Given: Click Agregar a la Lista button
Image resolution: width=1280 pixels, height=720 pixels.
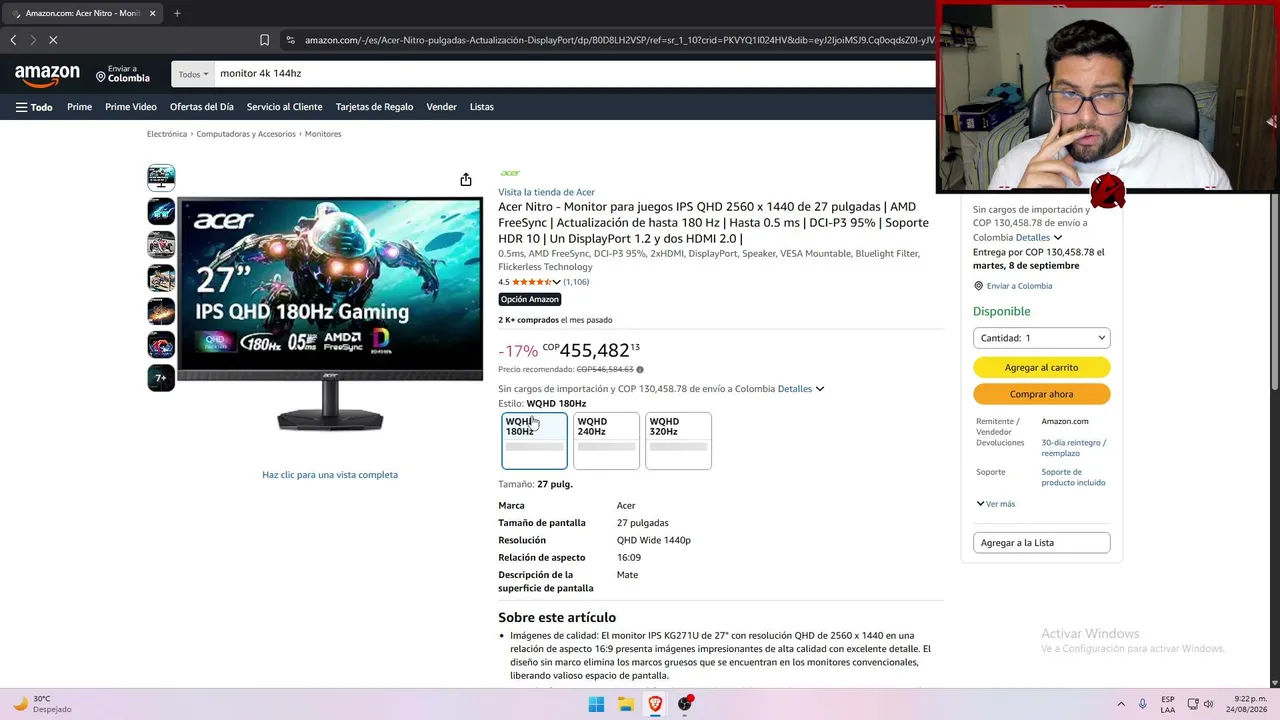Looking at the screenshot, I should point(1041,543).
